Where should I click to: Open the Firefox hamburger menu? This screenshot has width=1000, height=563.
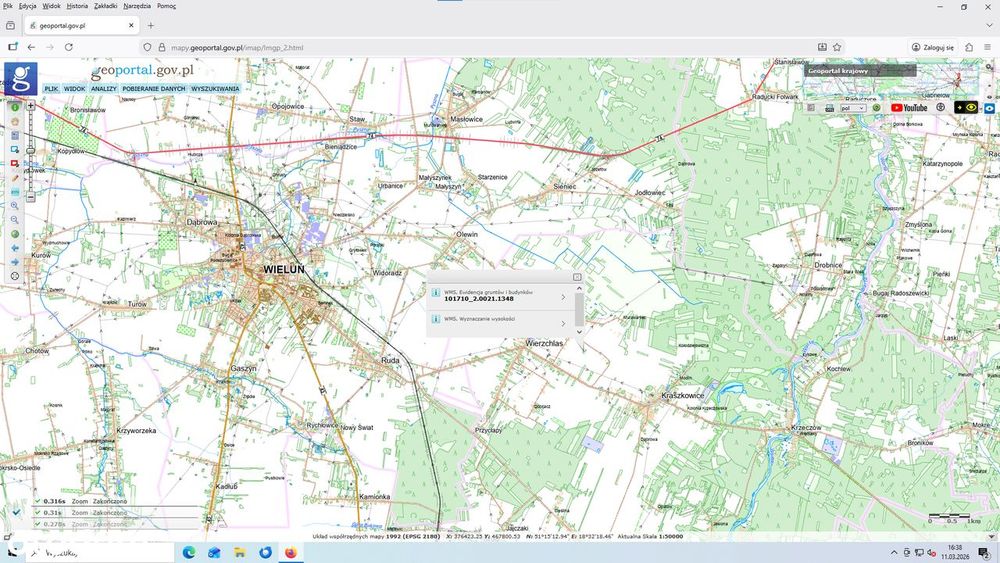point(988,47)
